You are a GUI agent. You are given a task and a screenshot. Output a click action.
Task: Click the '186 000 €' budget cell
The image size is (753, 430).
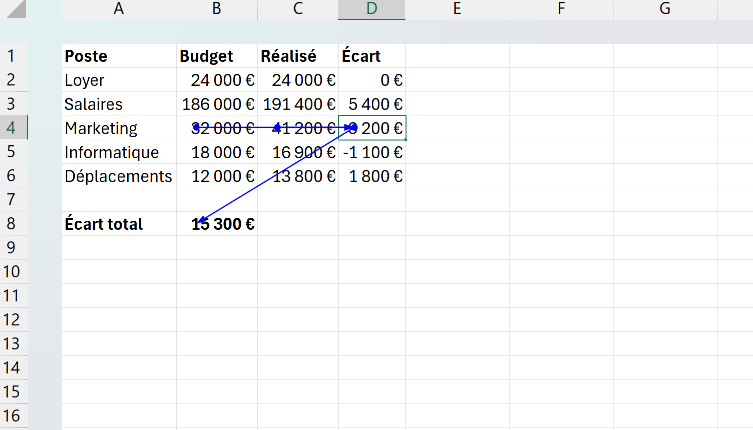(217, 104)
